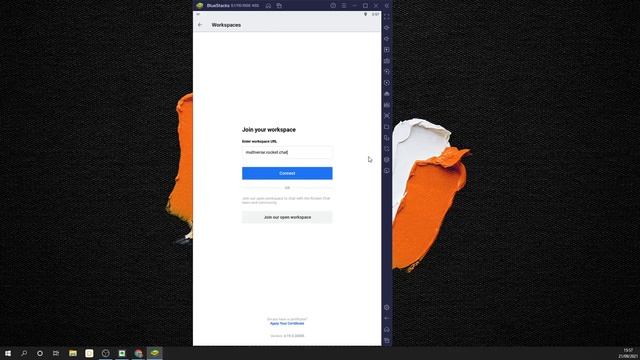640x360 pixels.
Task: Open BlueStacks home icon in title bar
Action: click(268, 6)
